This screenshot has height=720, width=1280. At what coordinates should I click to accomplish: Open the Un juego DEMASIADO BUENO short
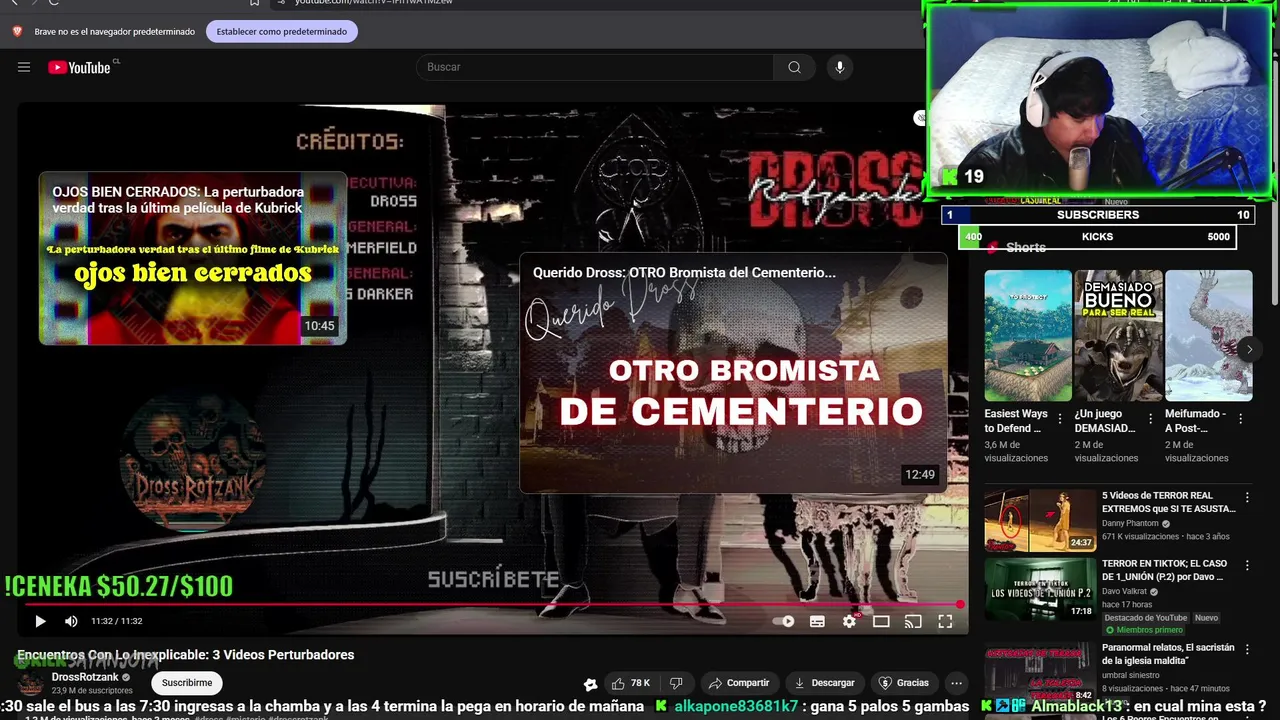point(1118,335)
